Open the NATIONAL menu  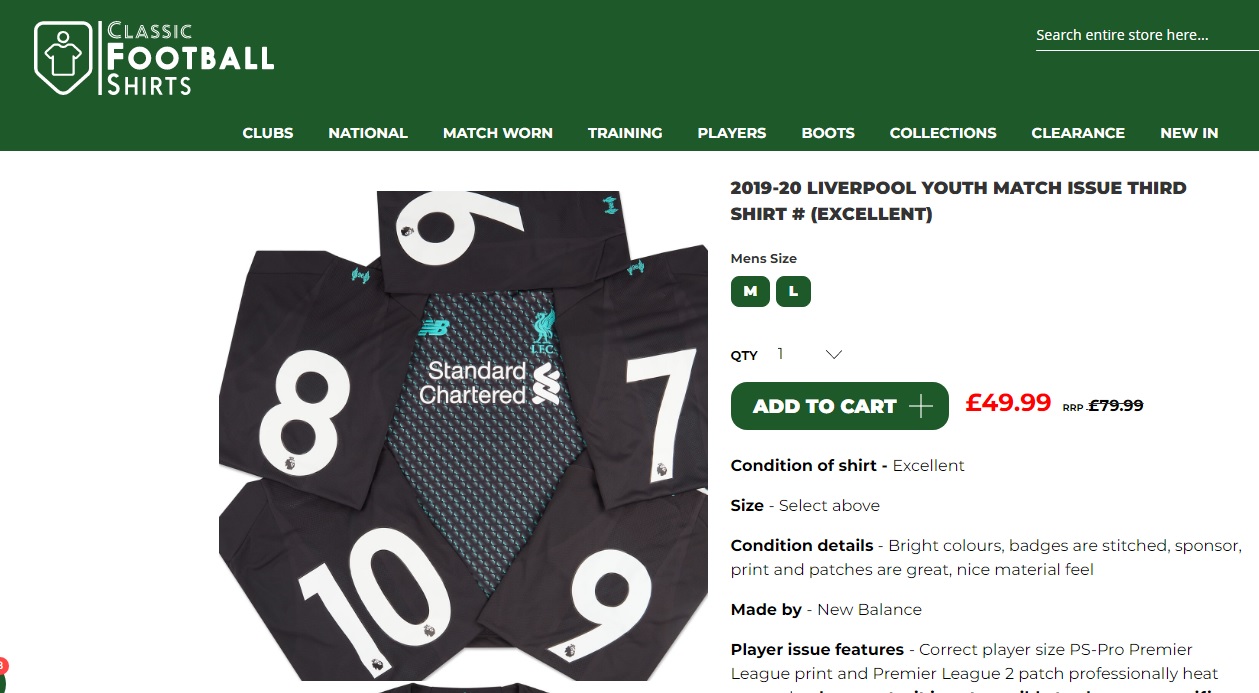click(368, 133)
